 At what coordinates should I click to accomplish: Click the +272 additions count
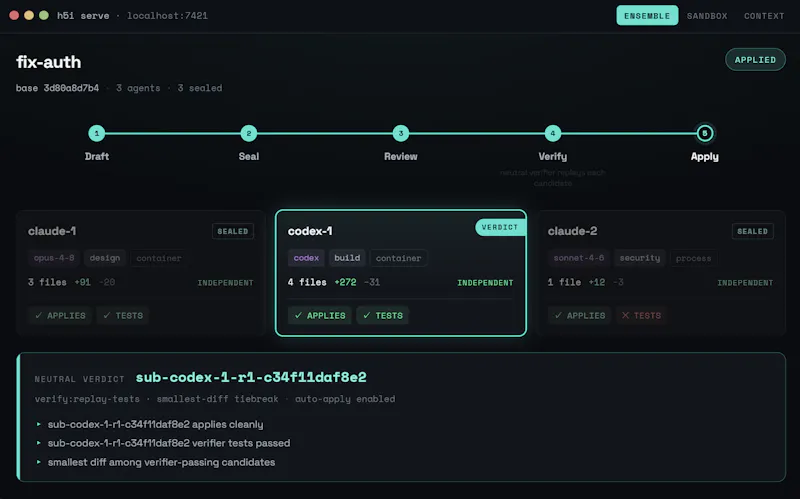(x=345, y=282)
